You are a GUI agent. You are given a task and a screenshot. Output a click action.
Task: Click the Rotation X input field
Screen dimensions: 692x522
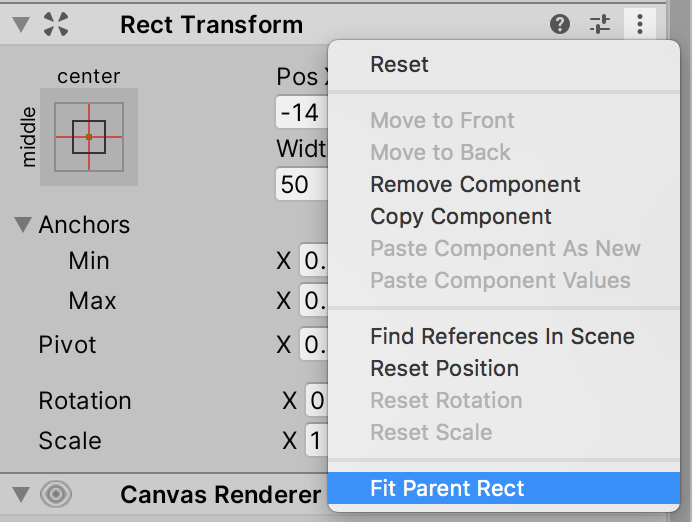point(317,401)
